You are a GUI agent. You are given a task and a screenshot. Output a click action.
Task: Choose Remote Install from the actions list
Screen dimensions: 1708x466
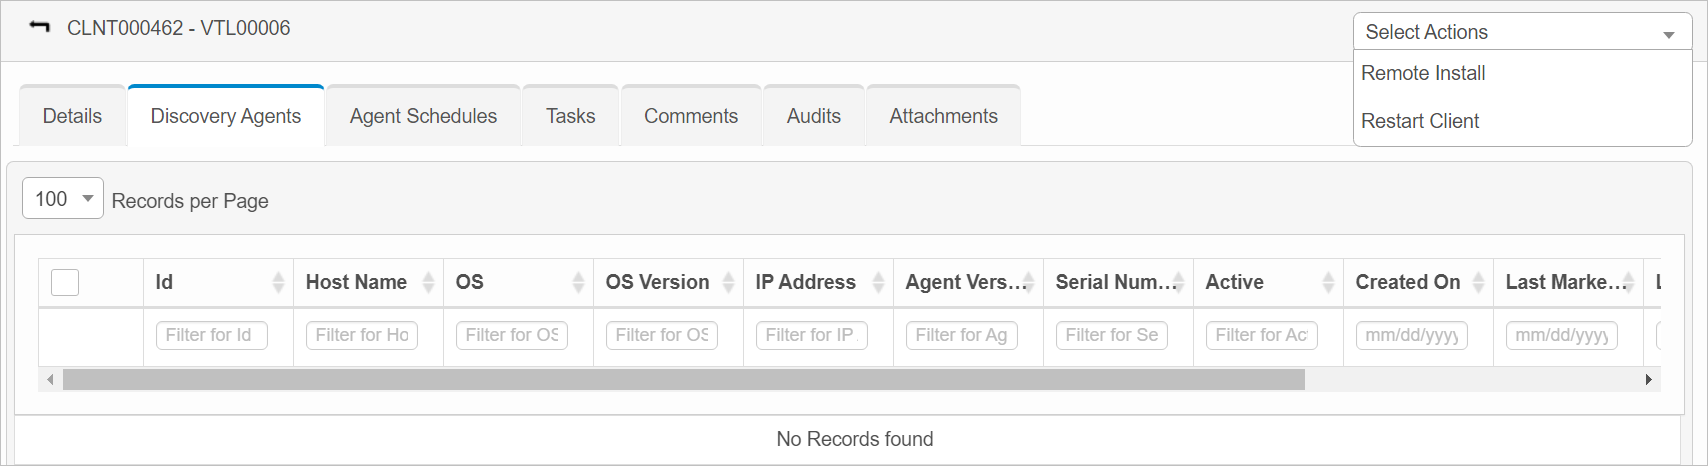1423,73
